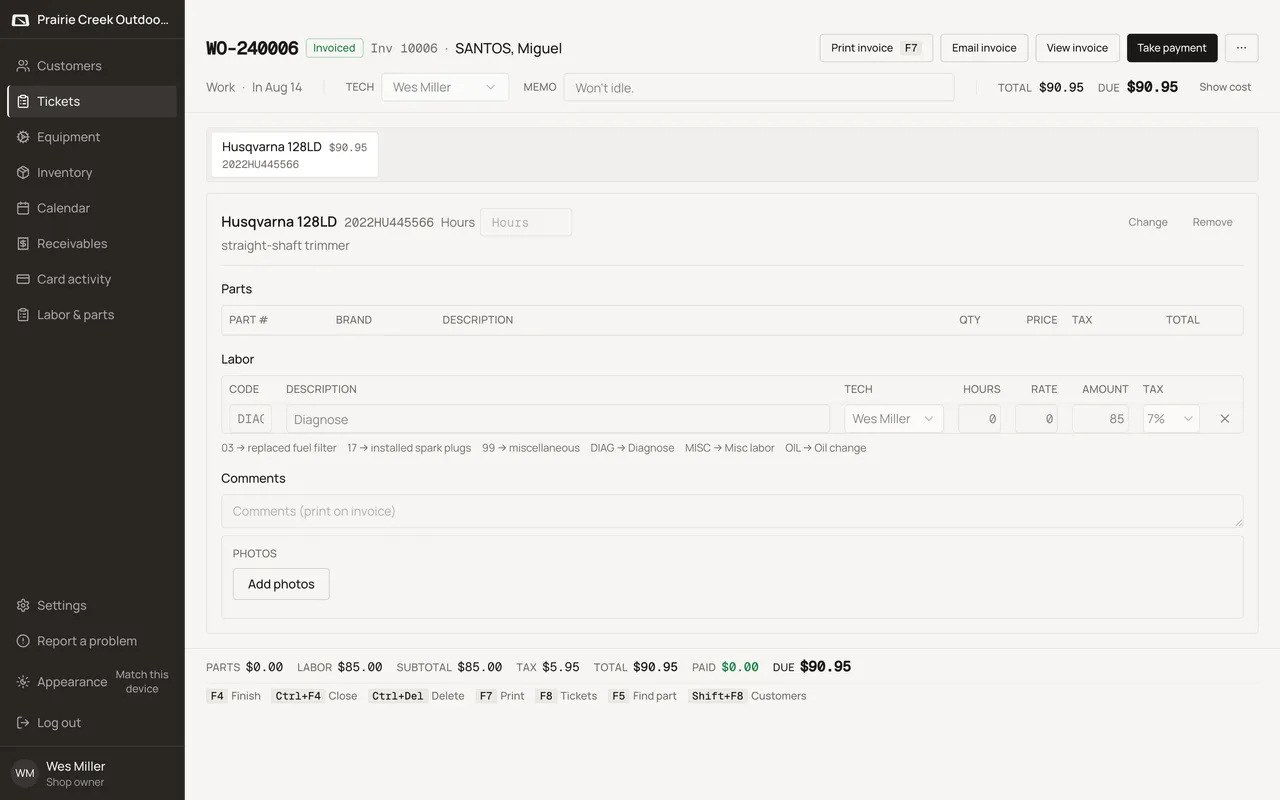Click the F8 Tickets shortcut
1280x800 pixels.
click(566, 696)
